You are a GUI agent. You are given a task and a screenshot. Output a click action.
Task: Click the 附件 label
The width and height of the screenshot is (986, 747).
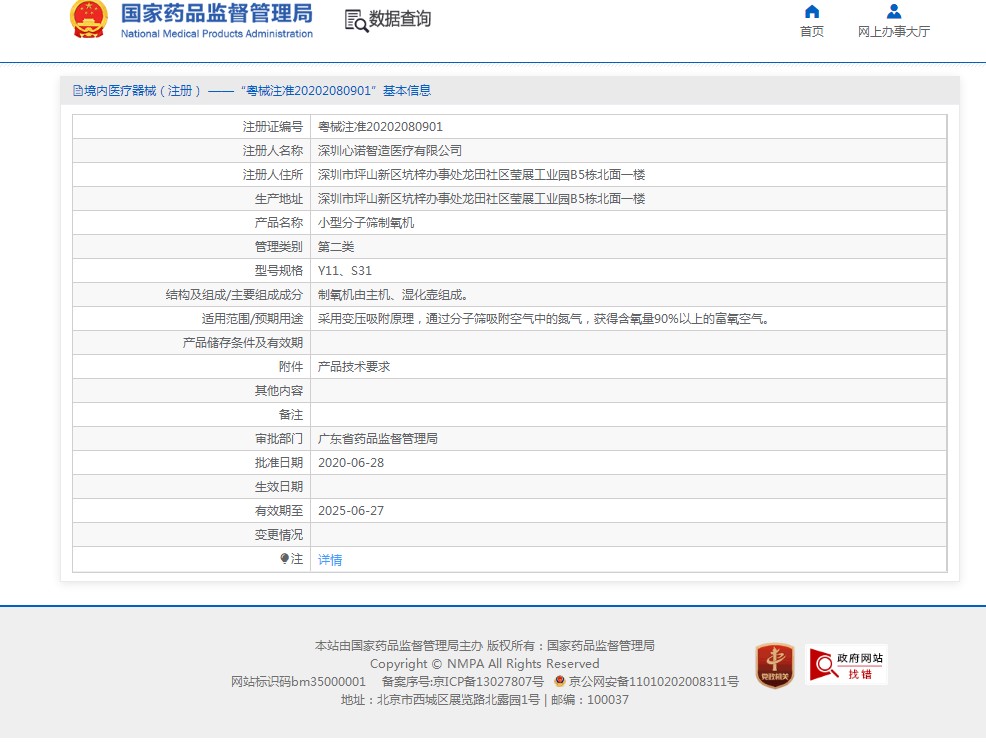click(291, 367)
